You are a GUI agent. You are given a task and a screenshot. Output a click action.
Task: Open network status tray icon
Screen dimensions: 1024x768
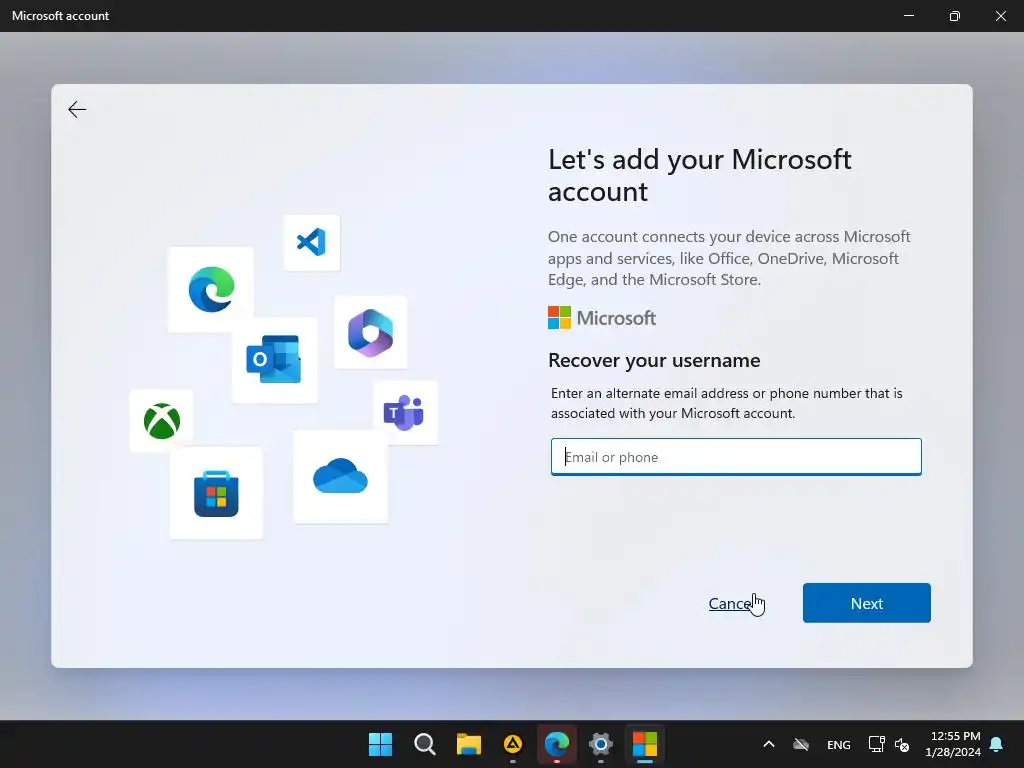pos(876,744)
